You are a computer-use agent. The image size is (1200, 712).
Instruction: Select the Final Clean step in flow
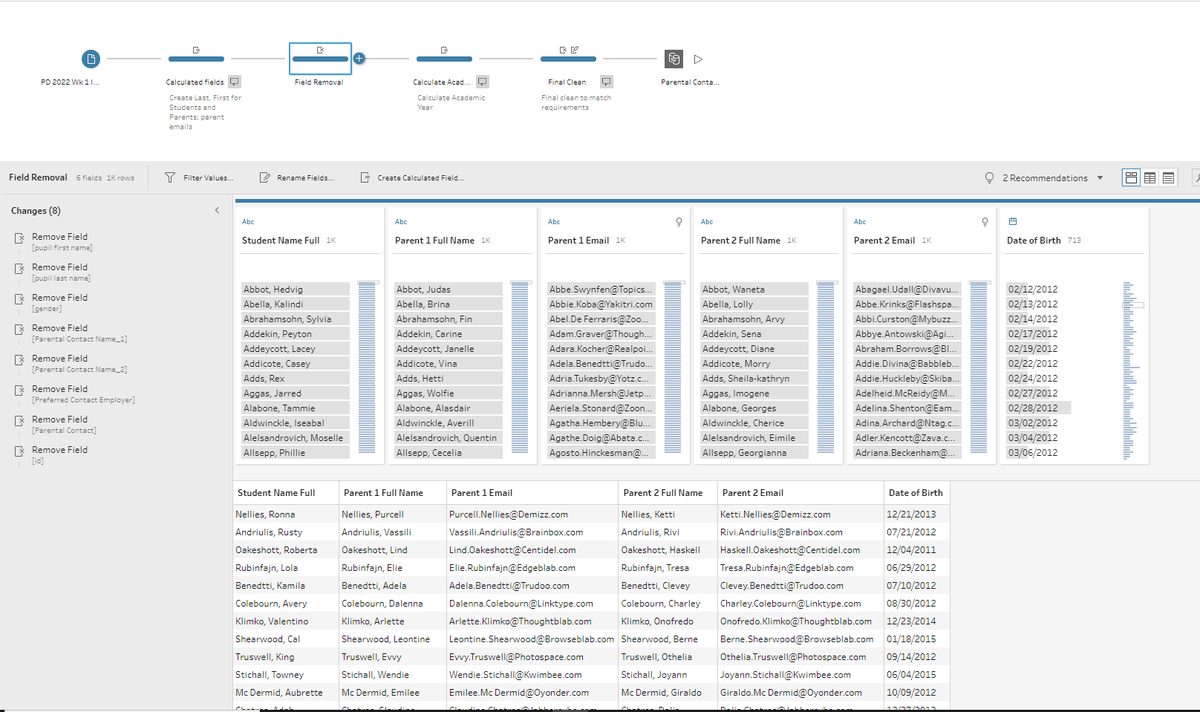point(568,59)
